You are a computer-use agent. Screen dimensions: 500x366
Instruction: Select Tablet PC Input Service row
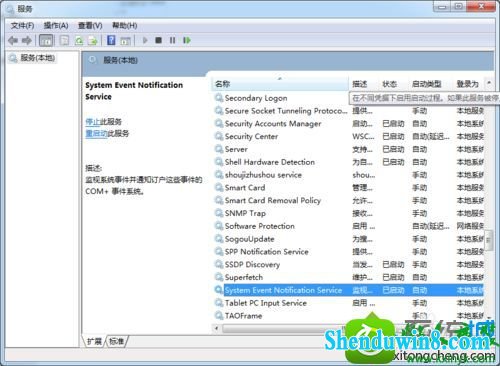349,303
